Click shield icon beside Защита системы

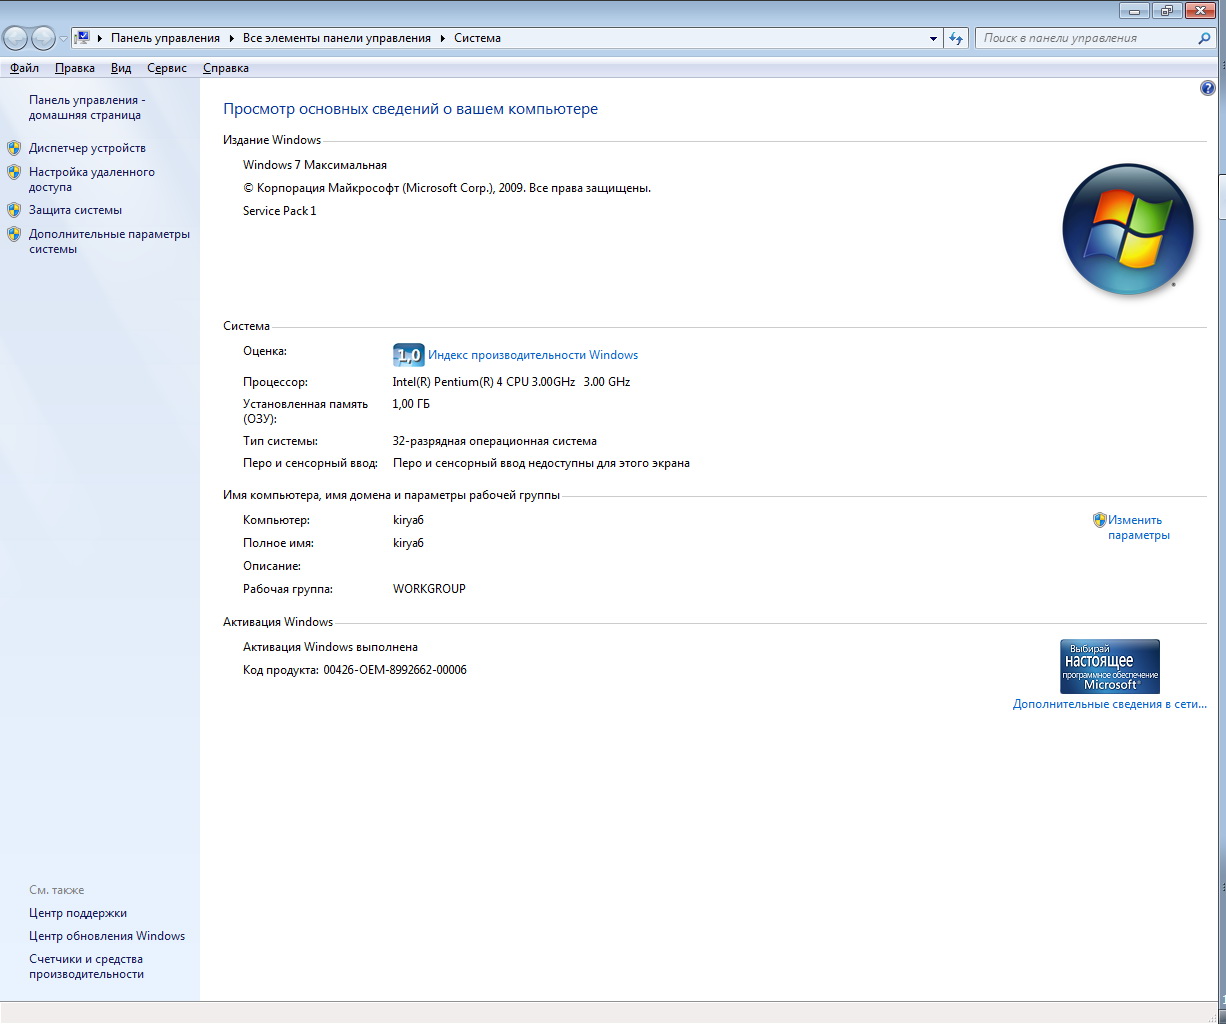(x=14, y=210)
